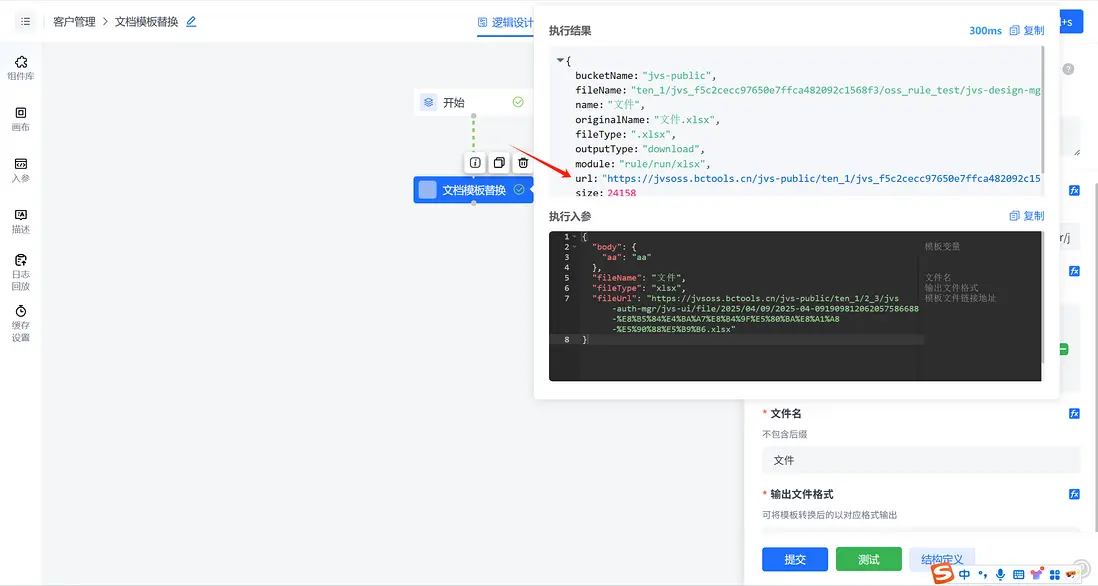
Task: Select the 画布 canvas sidebar icon
Action: click(20, 119)
